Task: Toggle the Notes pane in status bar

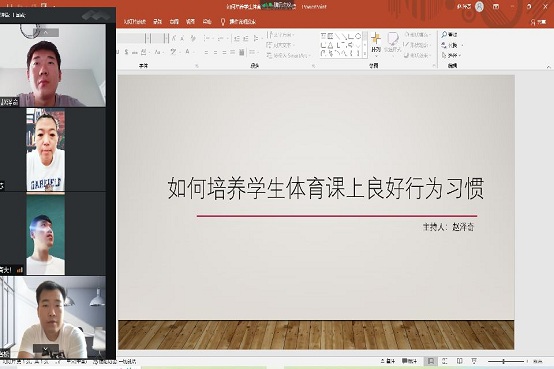Action: 388,361
